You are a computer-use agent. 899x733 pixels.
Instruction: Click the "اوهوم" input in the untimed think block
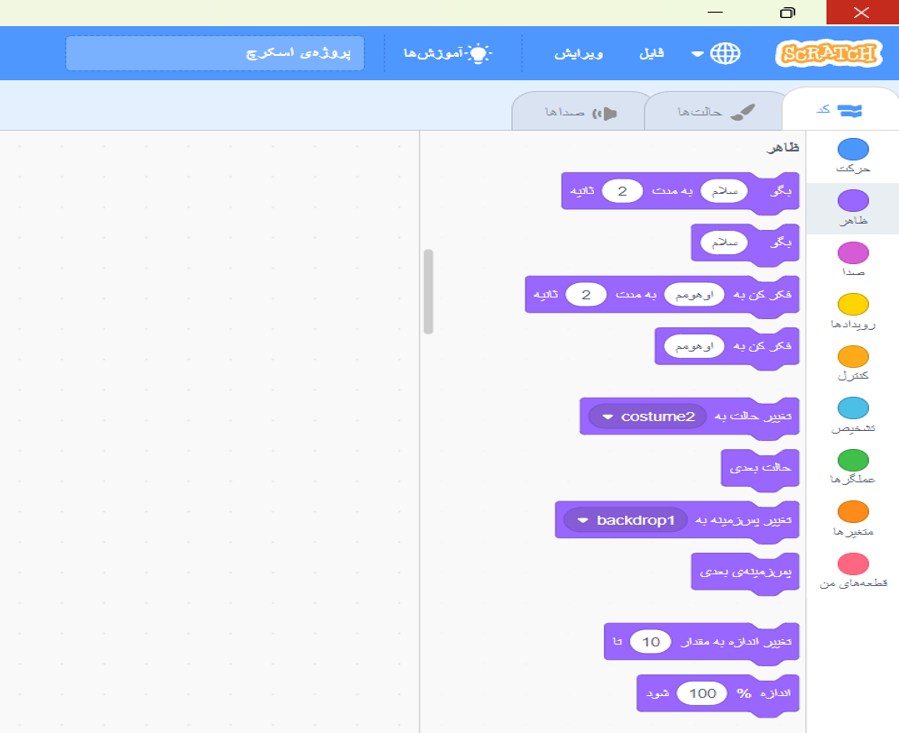694,346
